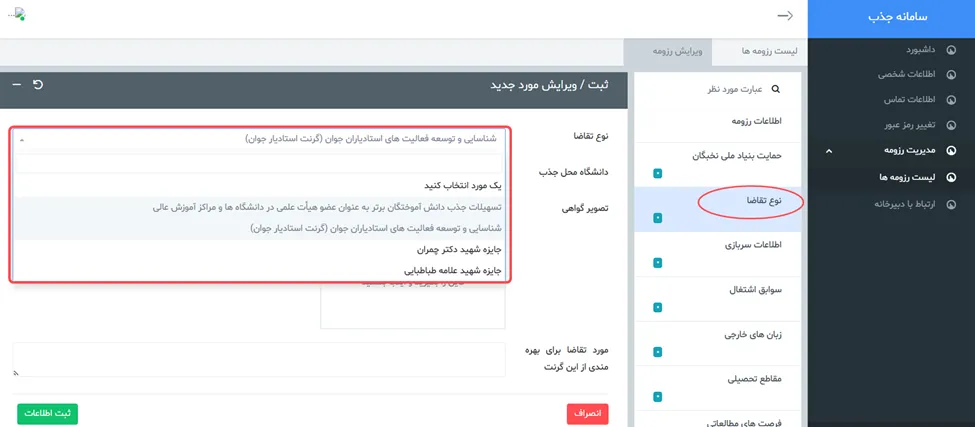Click the اطلاعات شخصی sidebar icon
The height and width of the screenshot is (427, 975).
pyautogui.click(x=951, y=75)
